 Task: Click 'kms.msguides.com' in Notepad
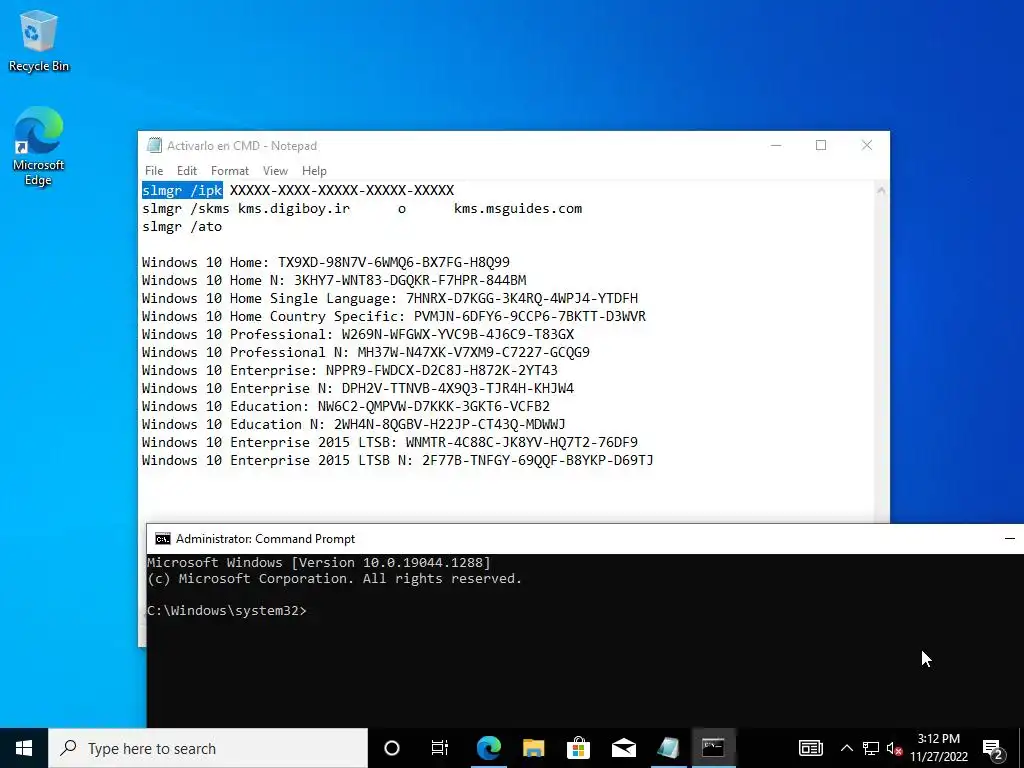[x=518, y=208]
